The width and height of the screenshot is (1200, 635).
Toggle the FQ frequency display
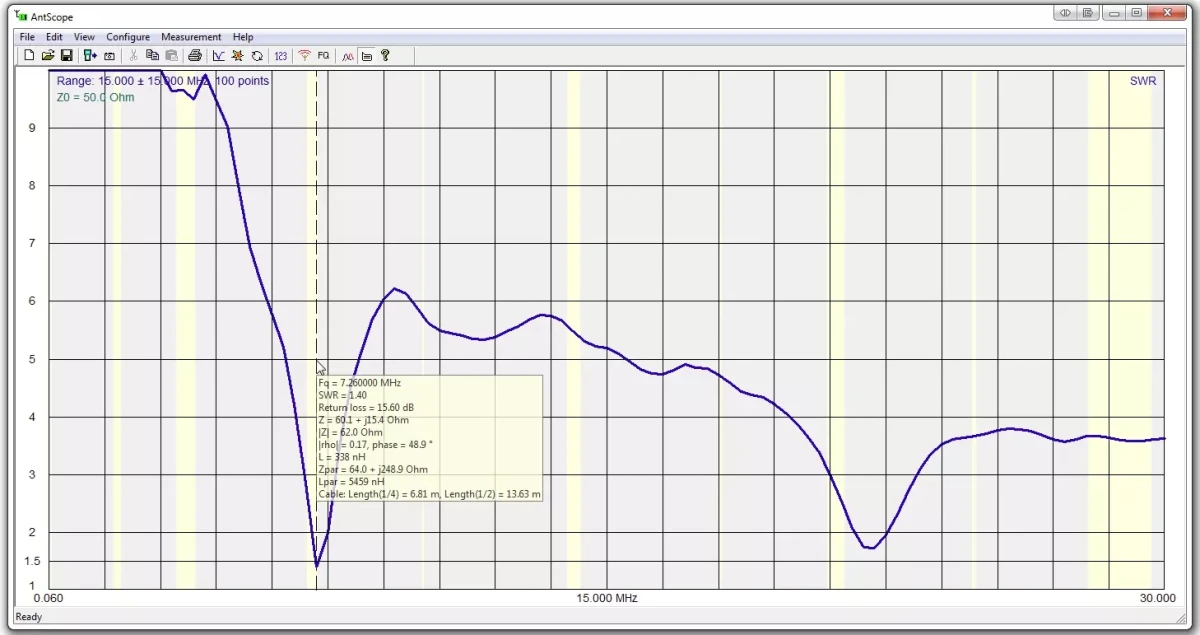point(323,55)
